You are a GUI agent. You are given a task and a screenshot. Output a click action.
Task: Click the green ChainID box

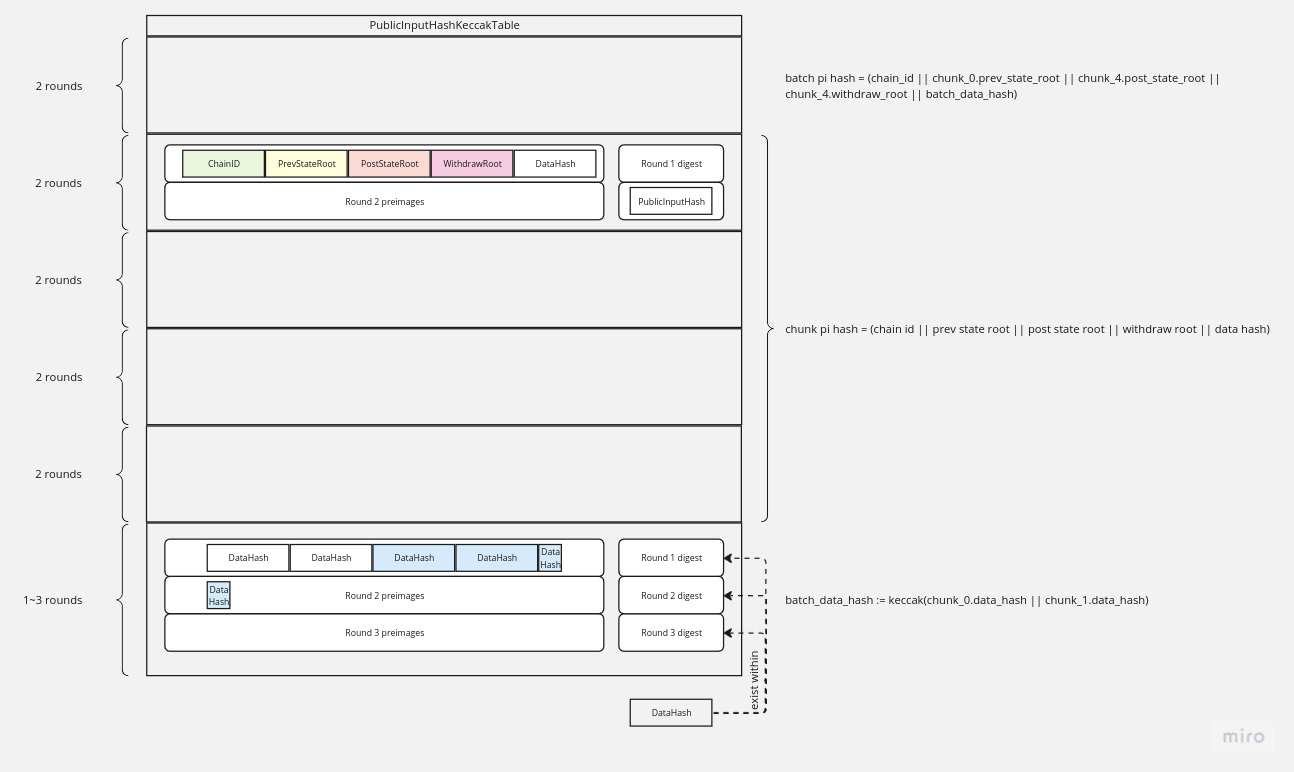(x=224, y=164)
